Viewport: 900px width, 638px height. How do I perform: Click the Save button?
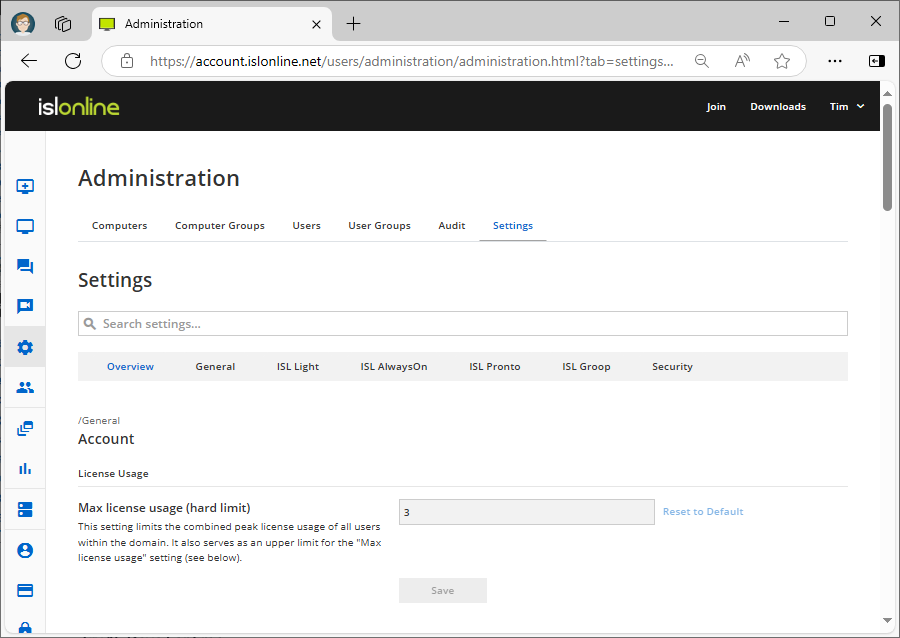442,590
